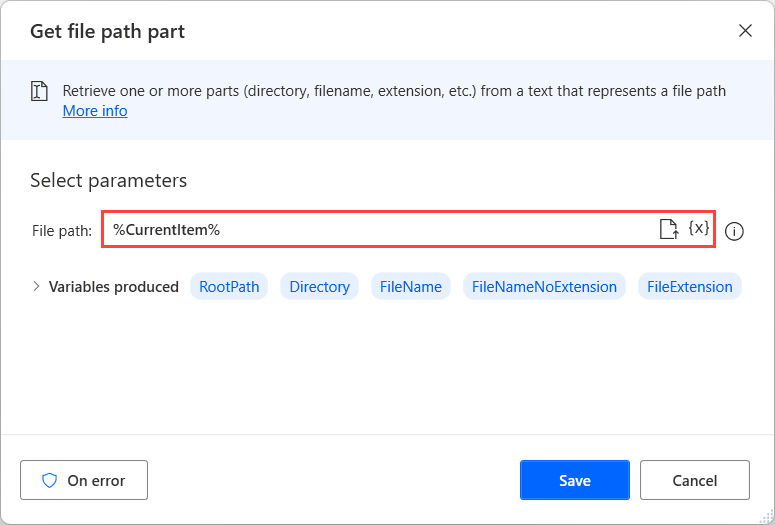The height and width of the screenshot is (525, 775).
Task: Expand the Variables produced chevron
Action: pyautogui.click(x=37, y=286)
